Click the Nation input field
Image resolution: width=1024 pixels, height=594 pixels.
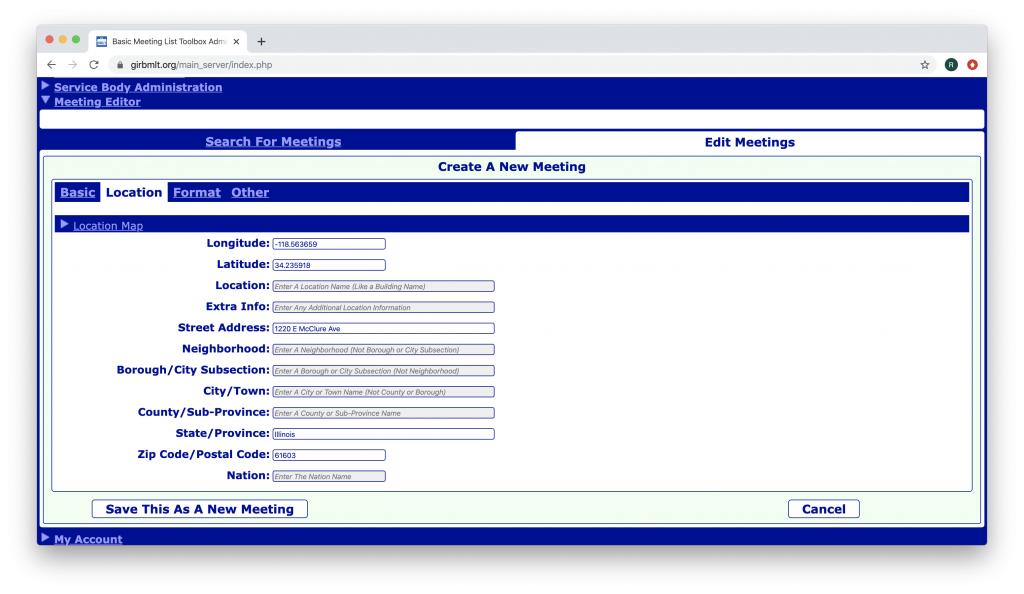[x=328, y=476]
